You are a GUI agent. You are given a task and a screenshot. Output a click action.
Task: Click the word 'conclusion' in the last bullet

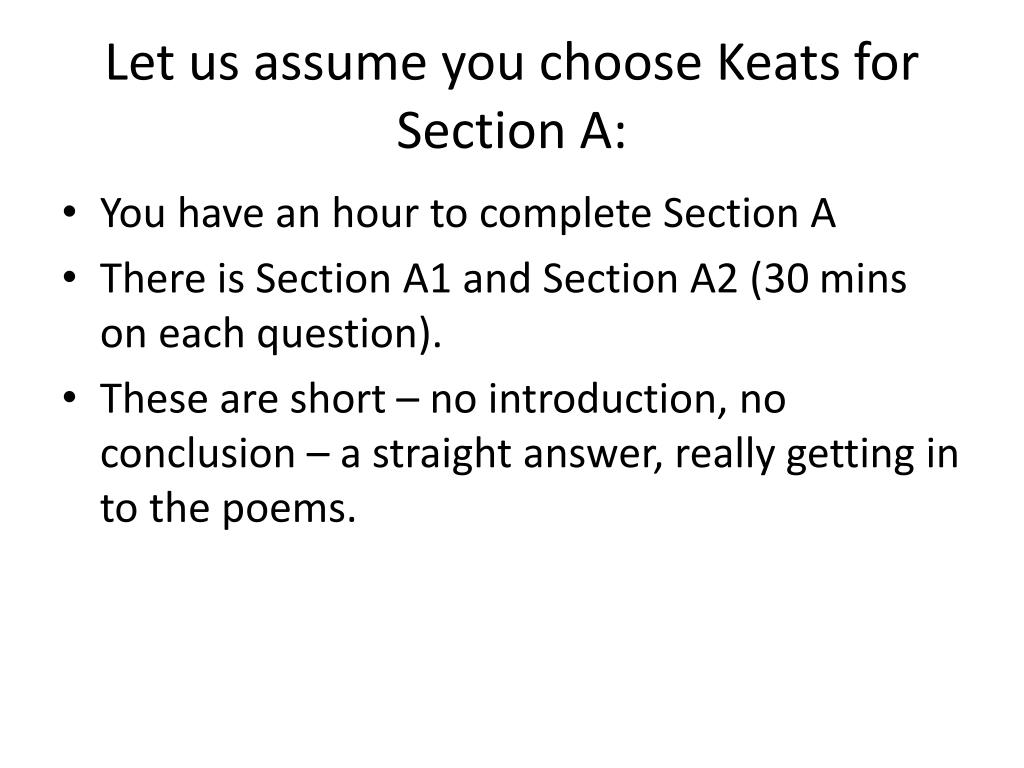click(x=198, y=454)
